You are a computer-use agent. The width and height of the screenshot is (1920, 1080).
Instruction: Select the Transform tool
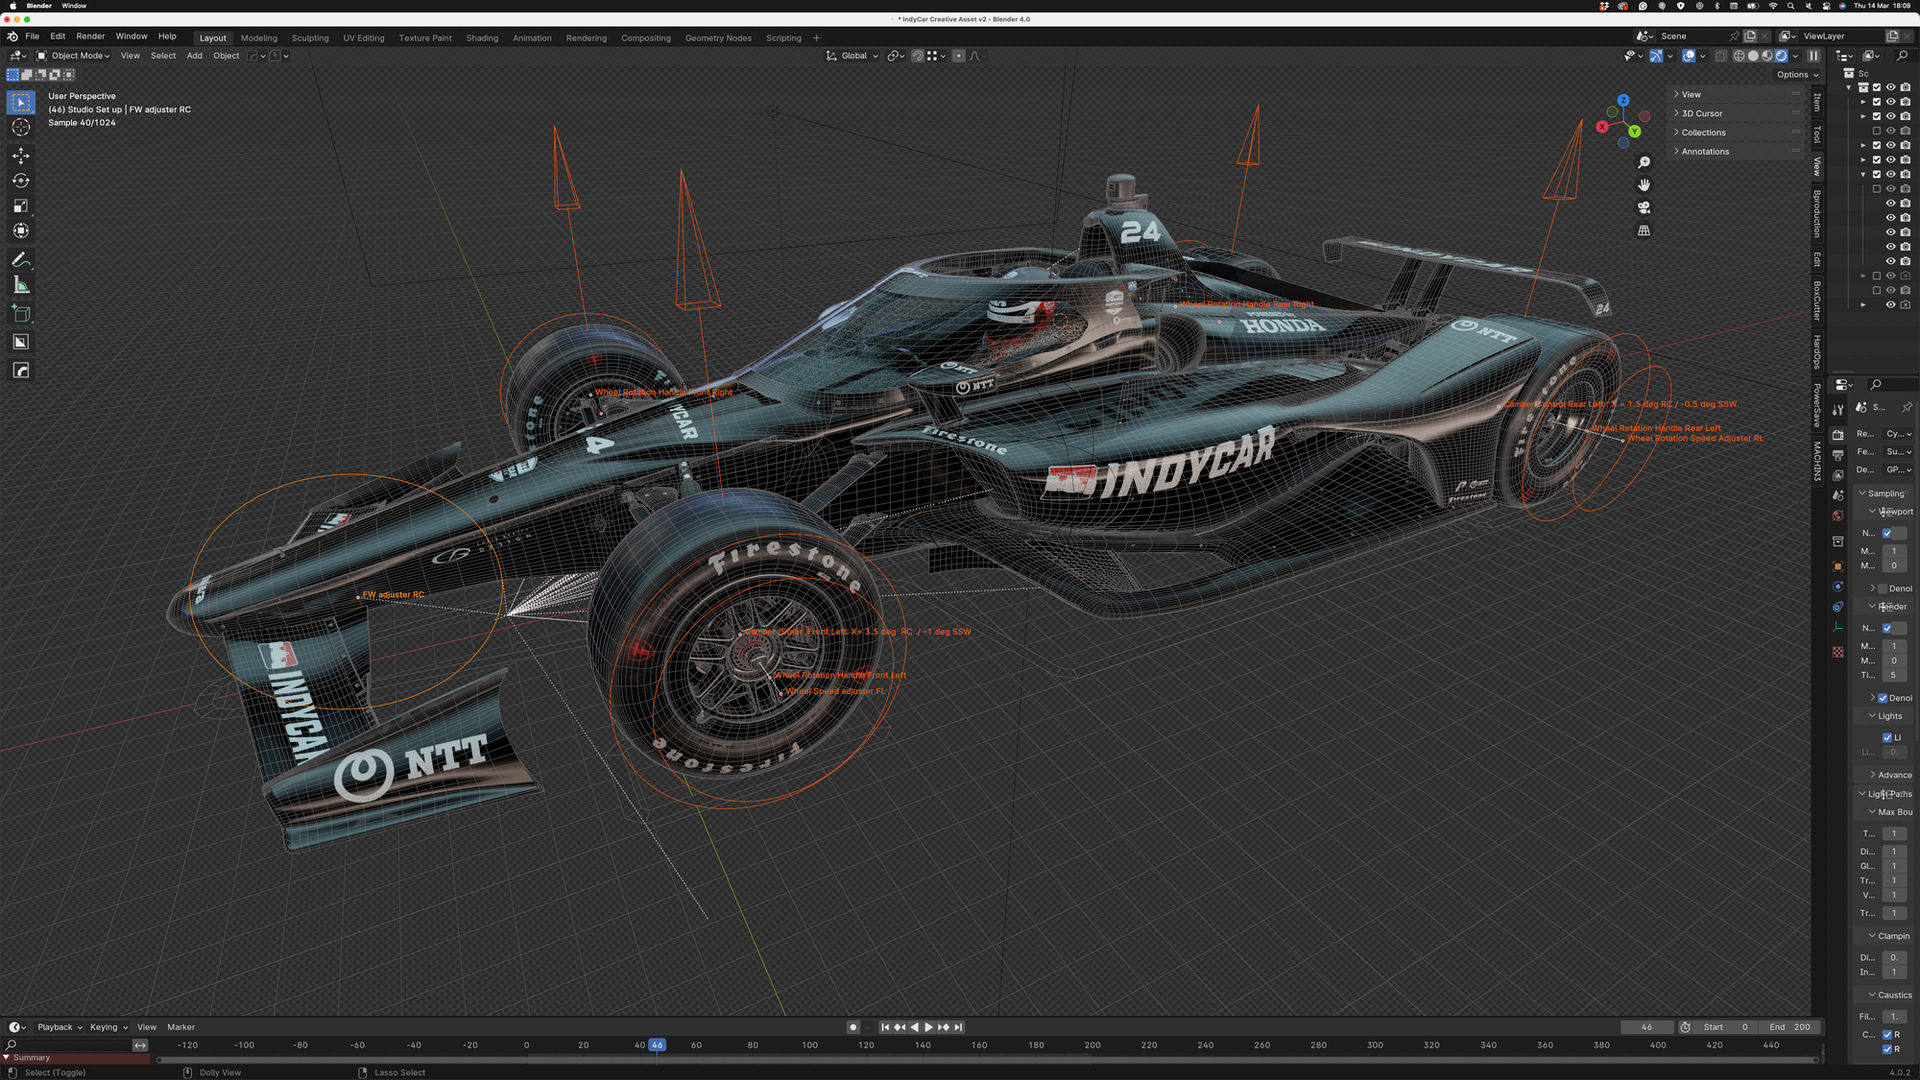coord(20,231)
